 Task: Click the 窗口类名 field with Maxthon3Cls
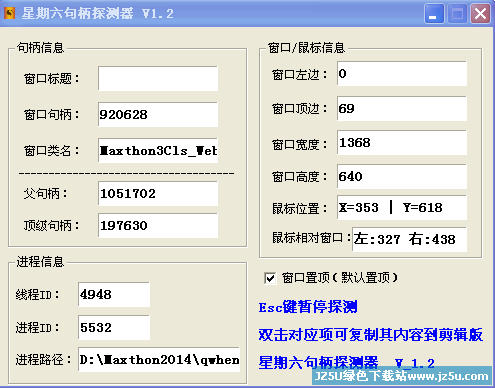[x=158, y=150]
